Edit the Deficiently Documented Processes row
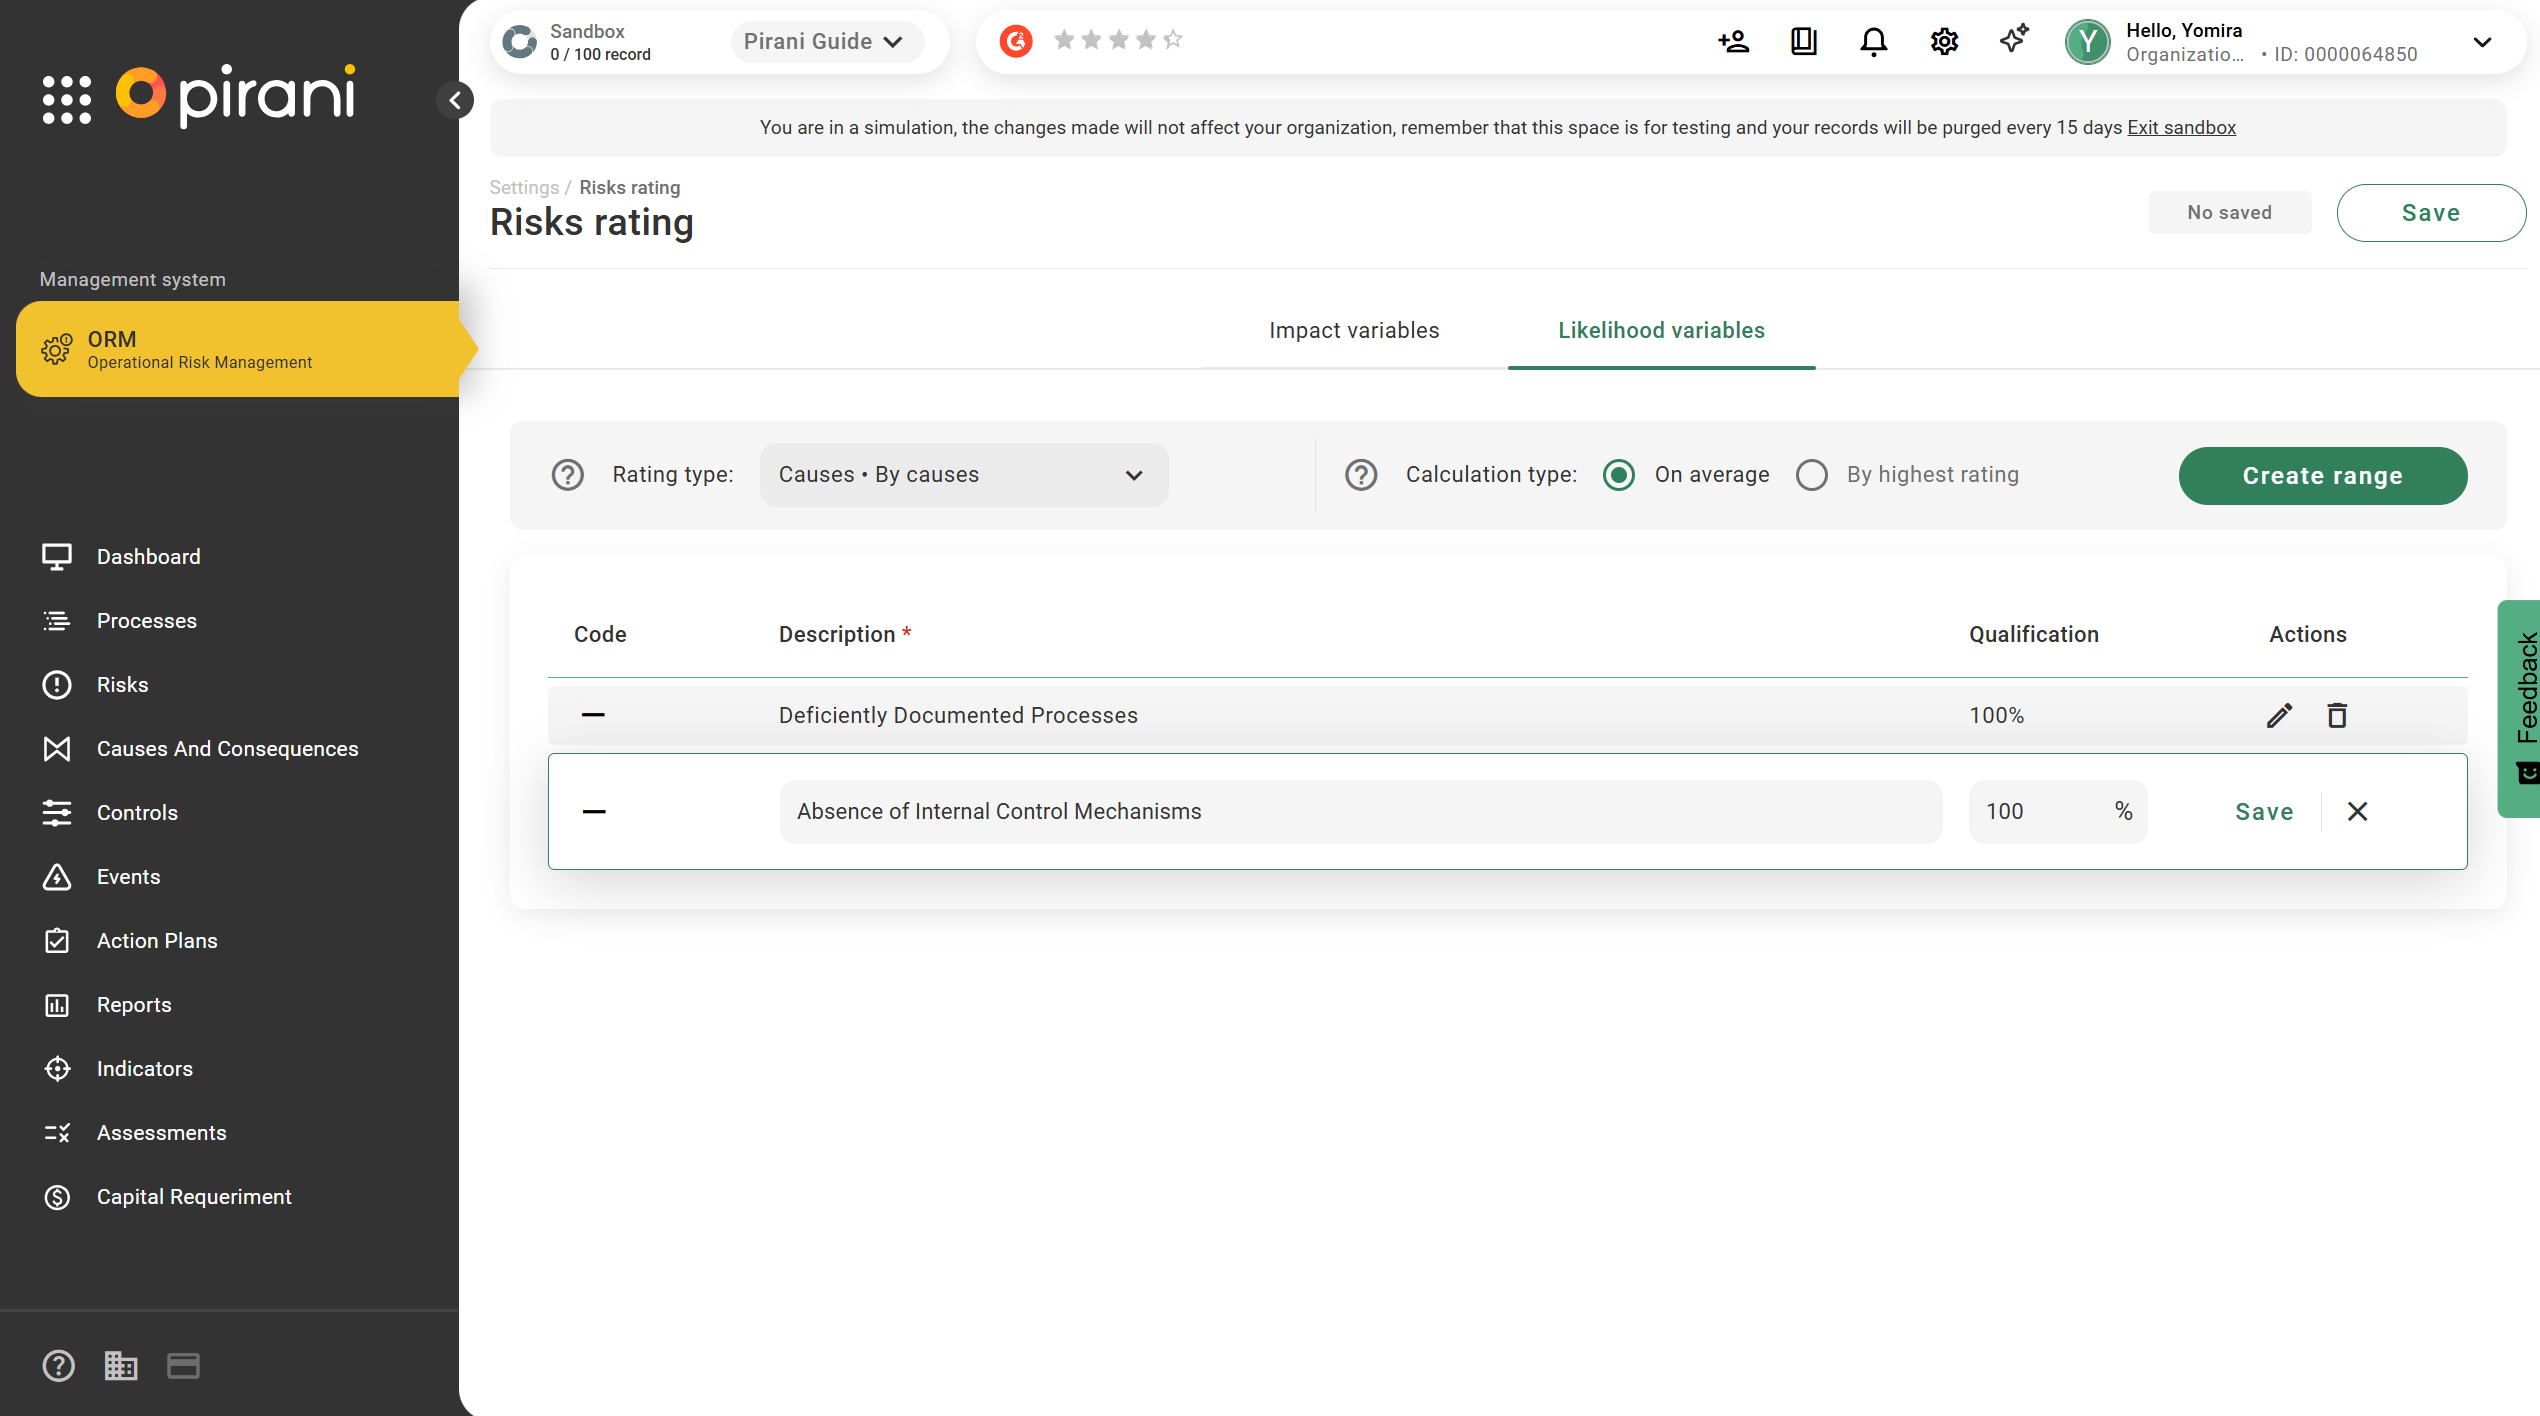This screenshot has height=1416, width=2540. click(x=2279, y=716)
